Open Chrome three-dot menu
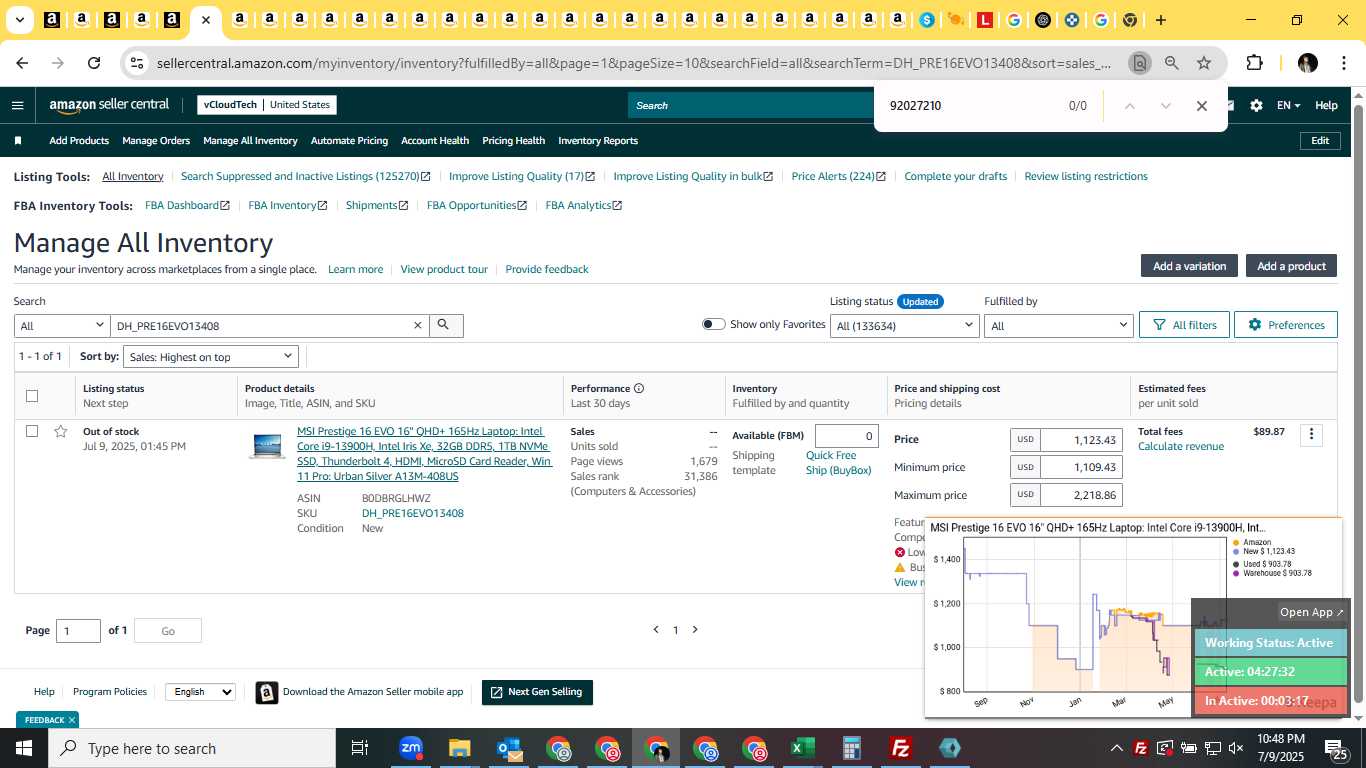The image size is (1366, 768). 1342,63
